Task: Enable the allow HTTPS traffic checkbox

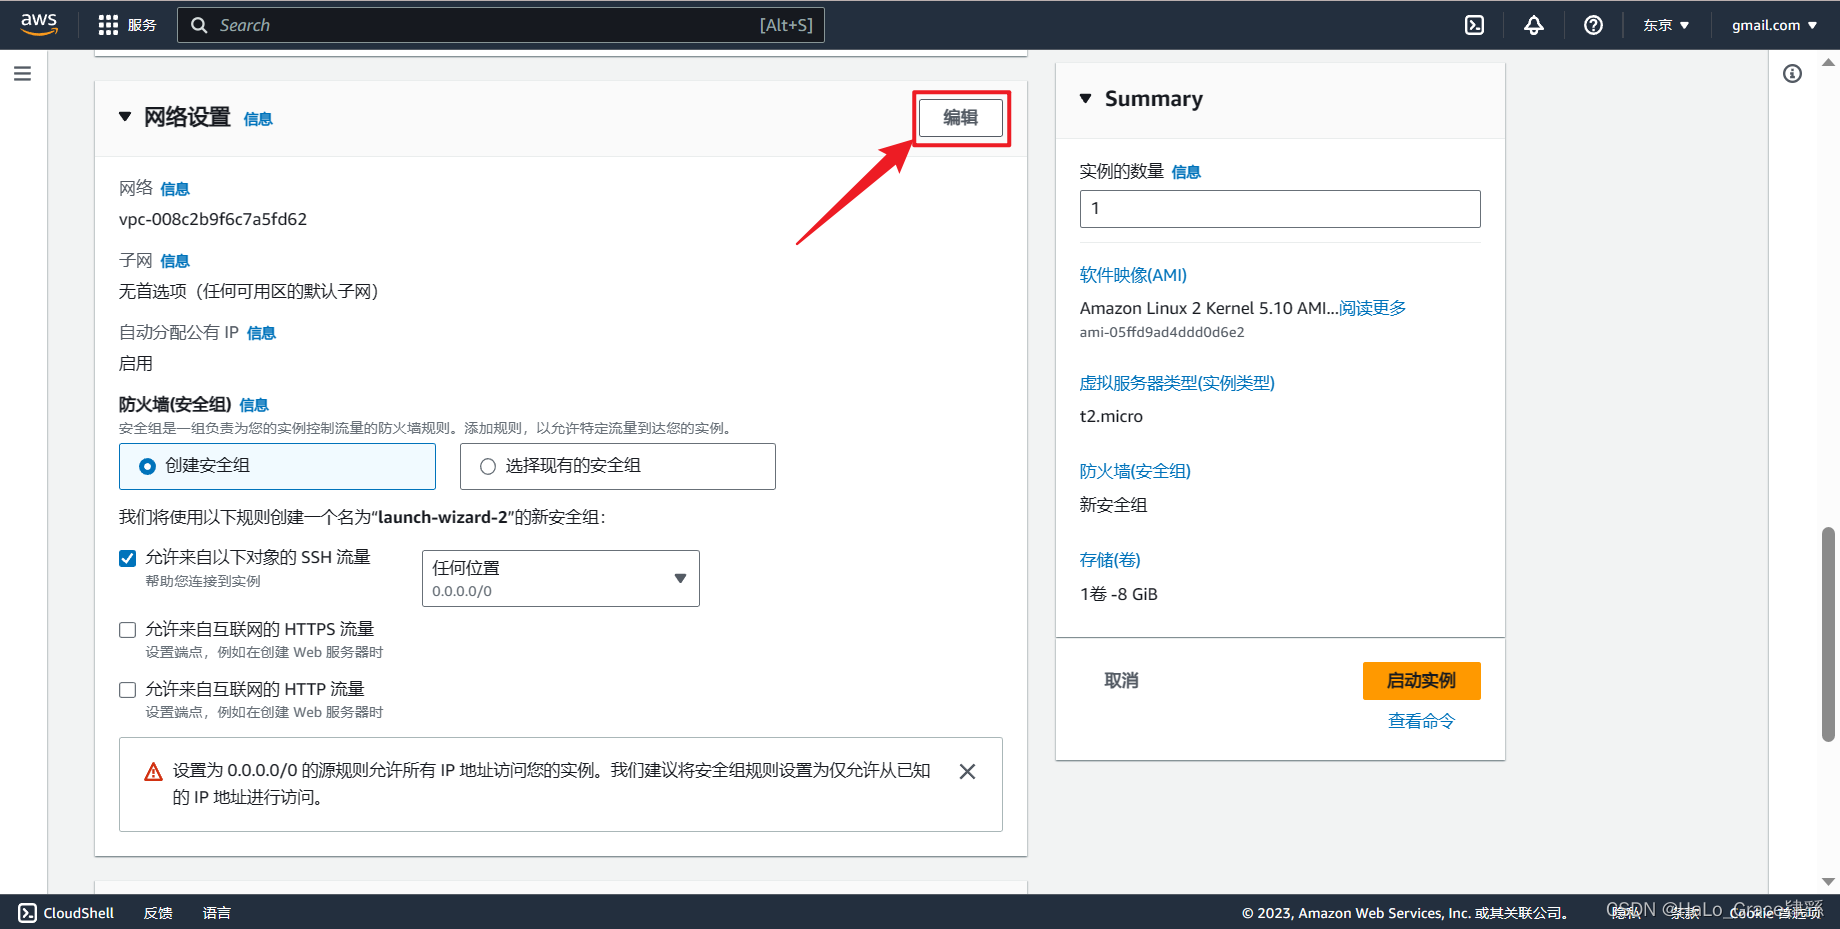Action: tap(128, 630)
